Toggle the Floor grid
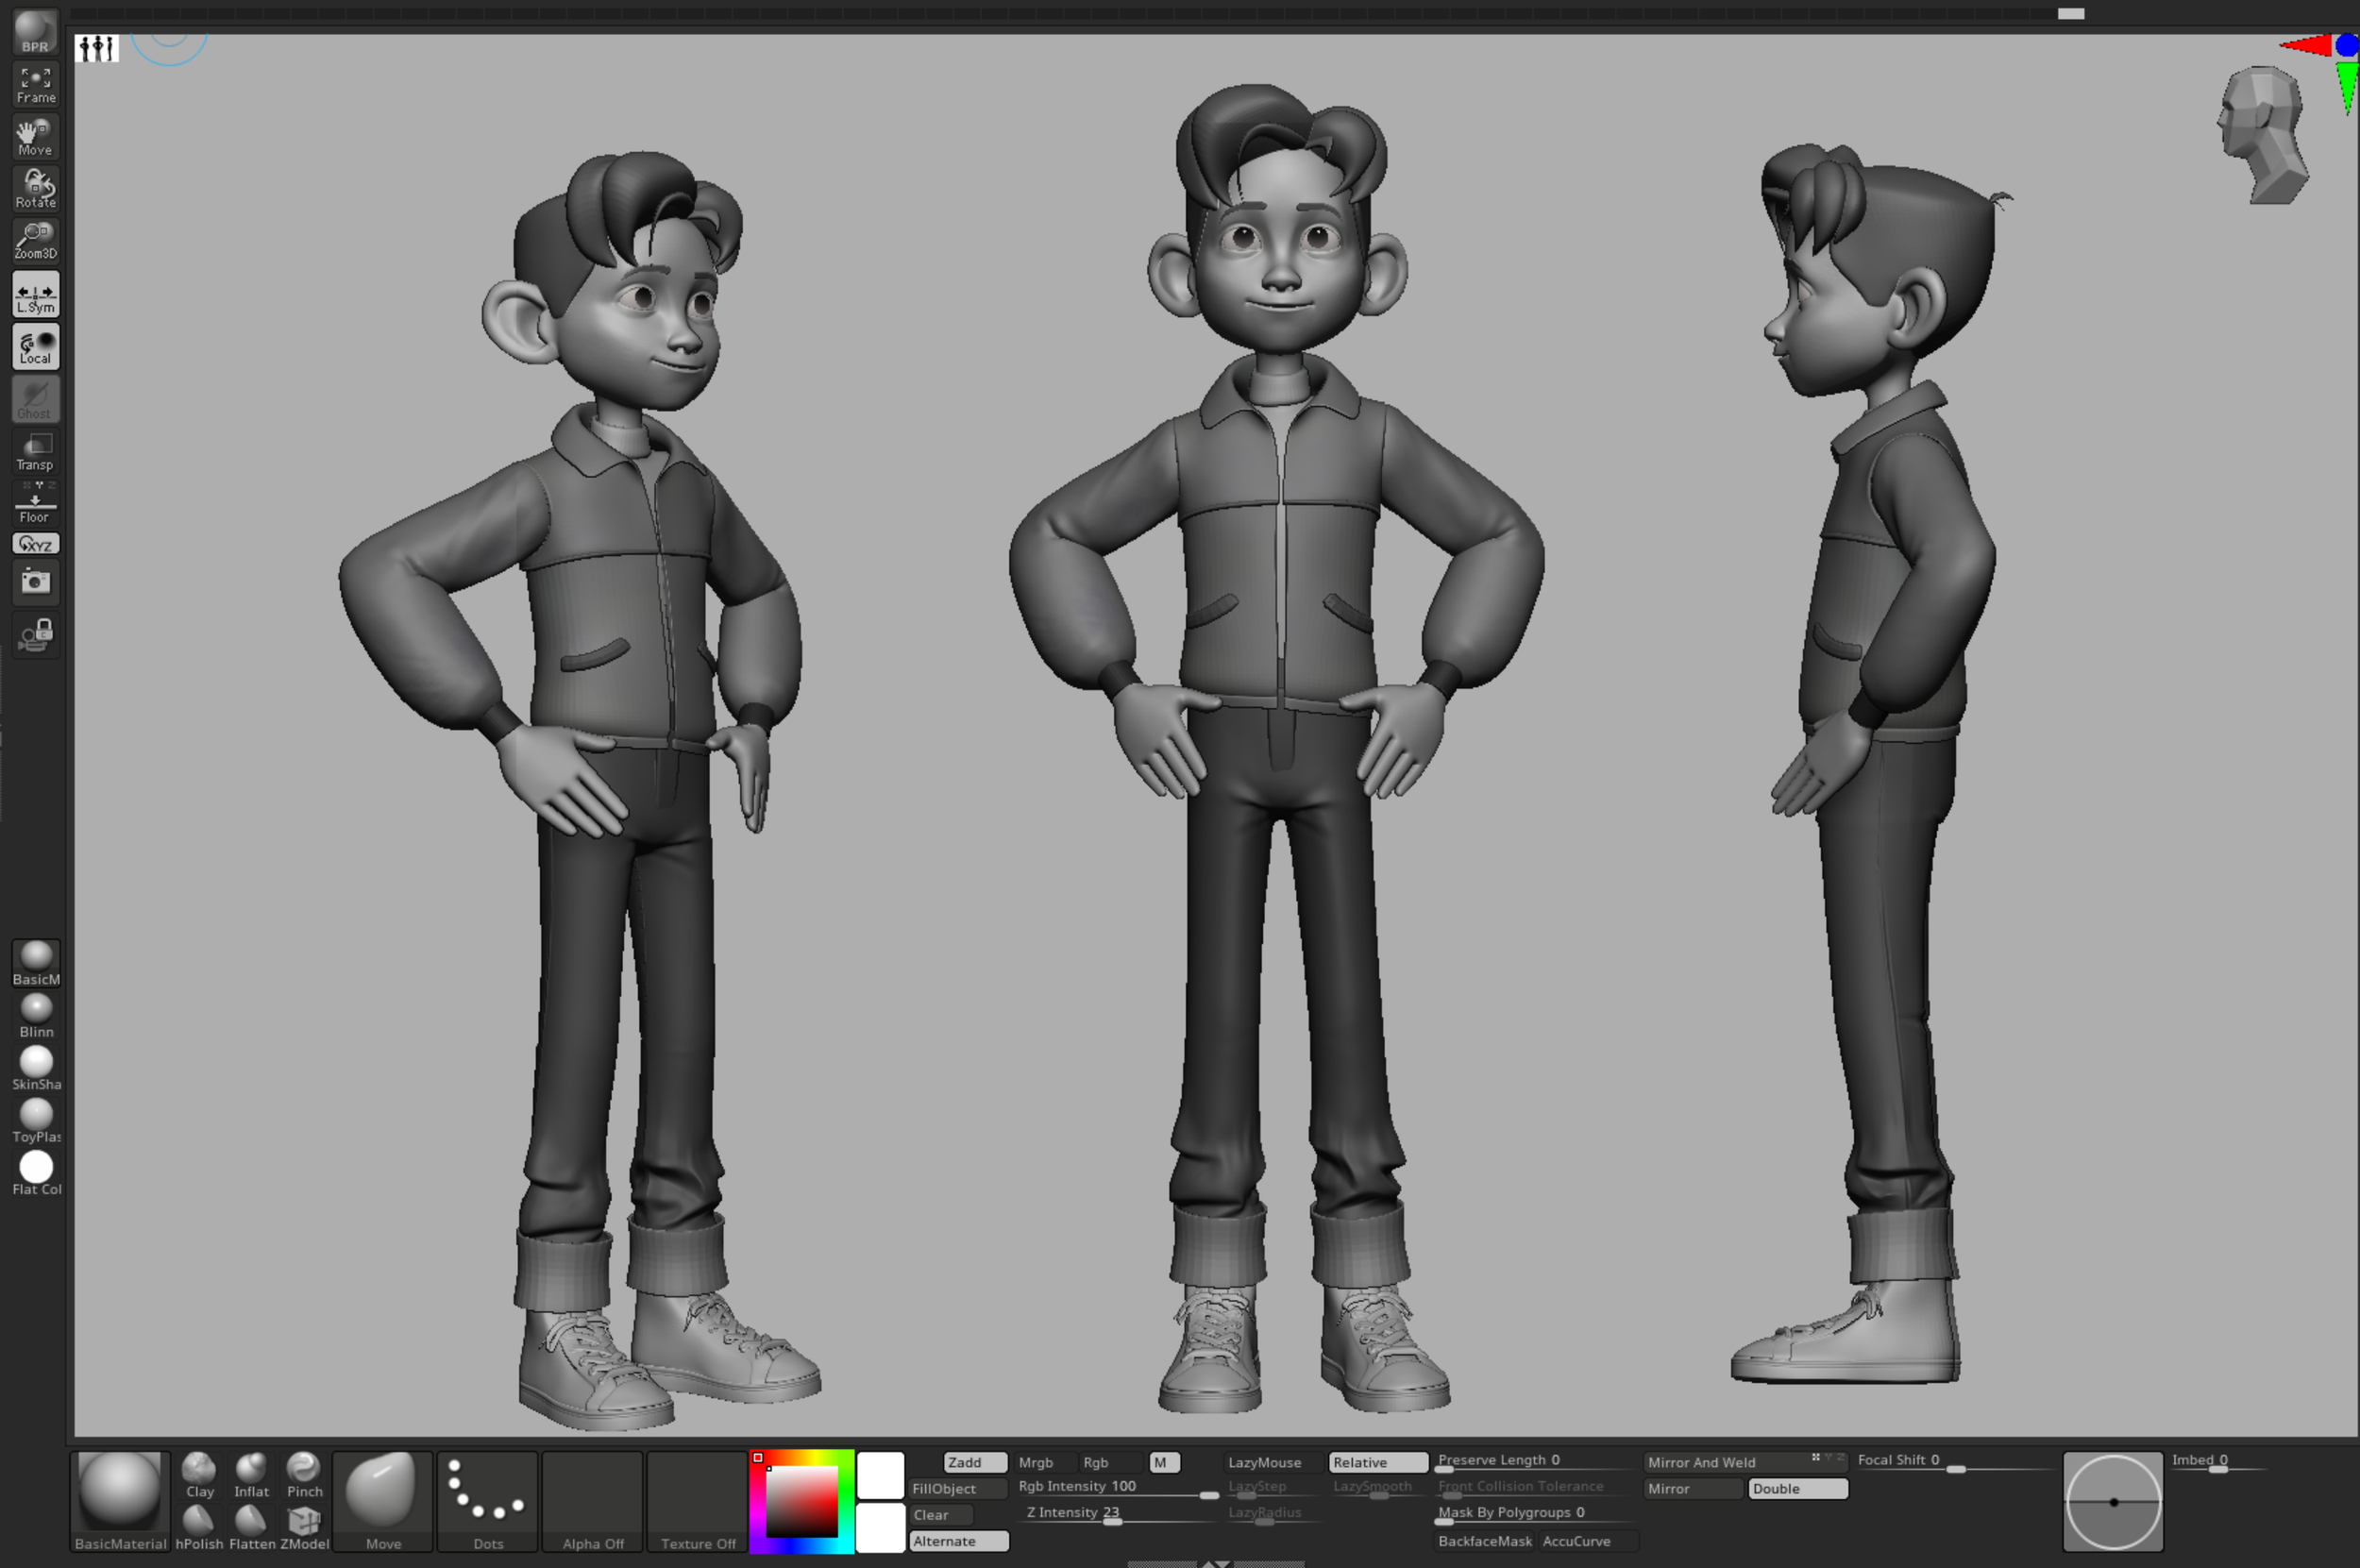The image size is (2360, 1568). click(35, 504)
